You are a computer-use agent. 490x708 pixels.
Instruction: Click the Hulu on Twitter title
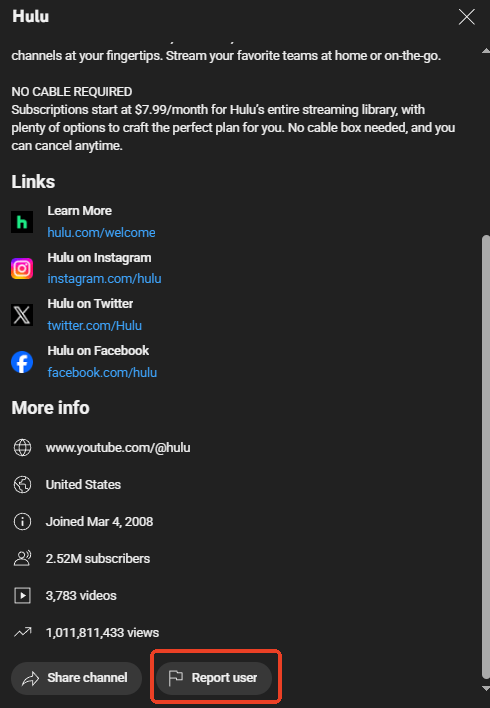(90, 304)
